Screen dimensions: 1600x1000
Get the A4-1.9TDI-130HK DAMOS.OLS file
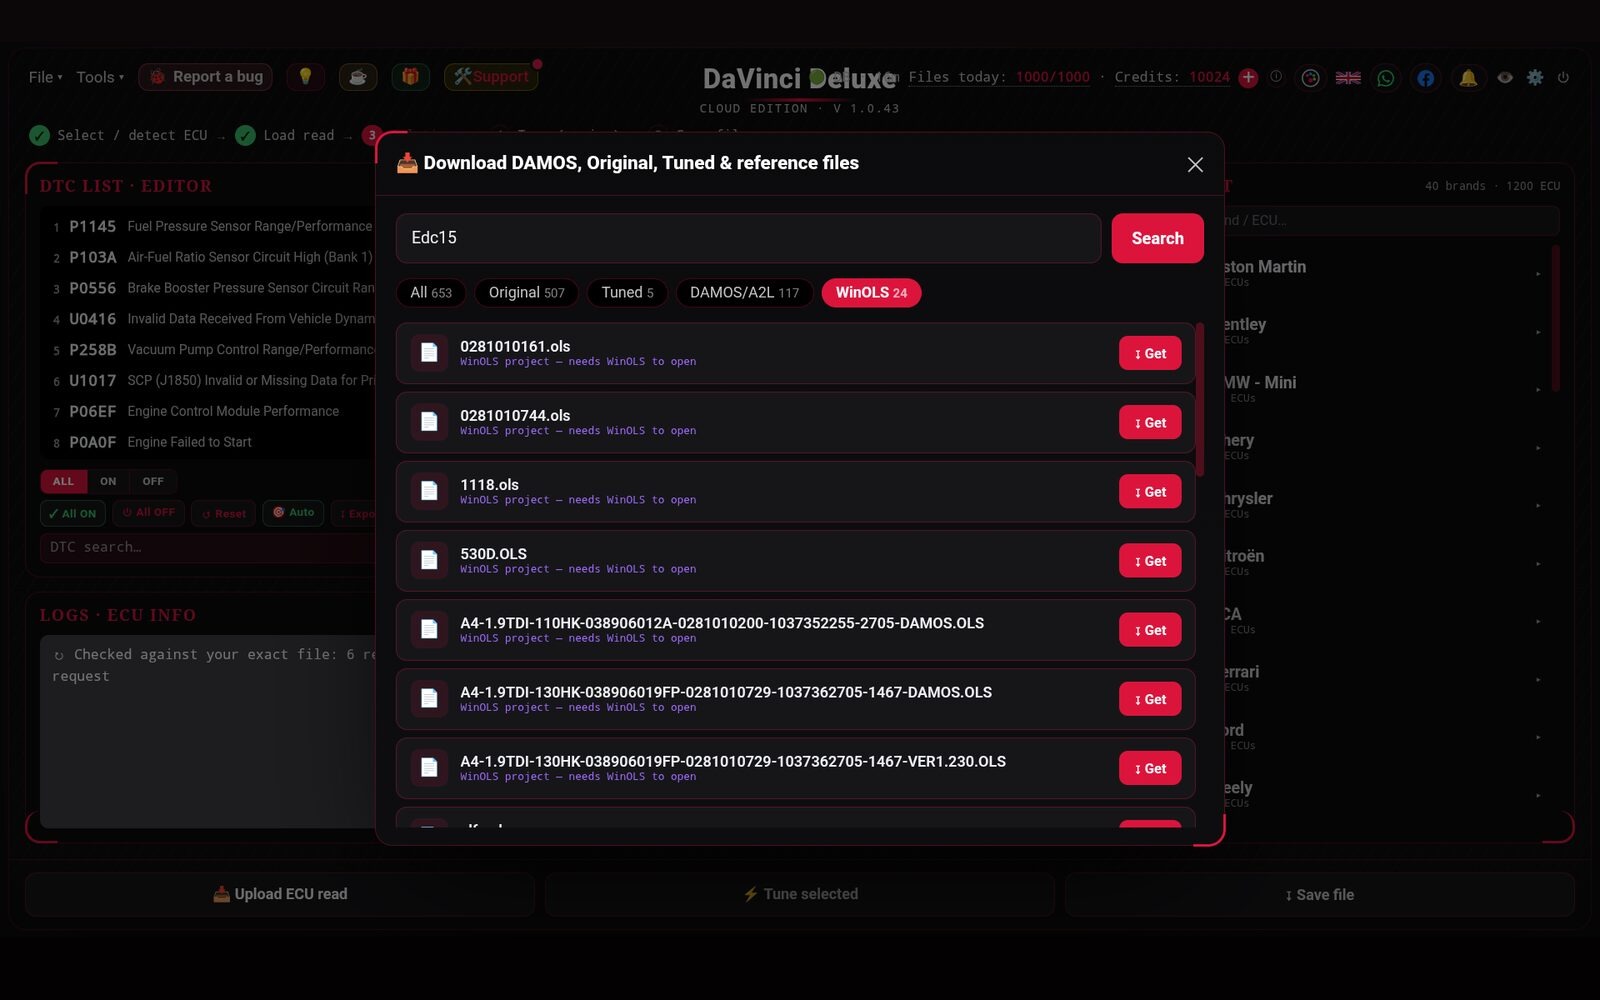pos(1150,699)
